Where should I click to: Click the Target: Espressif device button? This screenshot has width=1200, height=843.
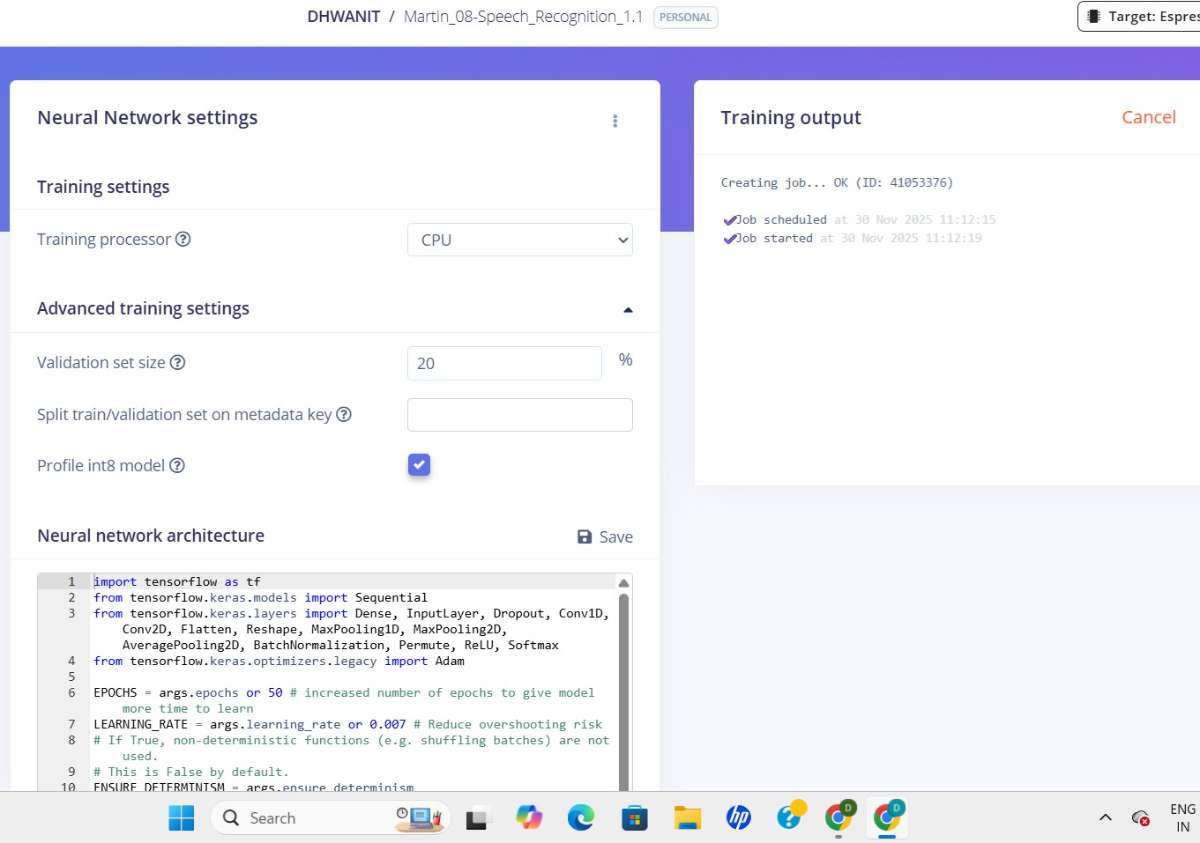[1140, 17]
